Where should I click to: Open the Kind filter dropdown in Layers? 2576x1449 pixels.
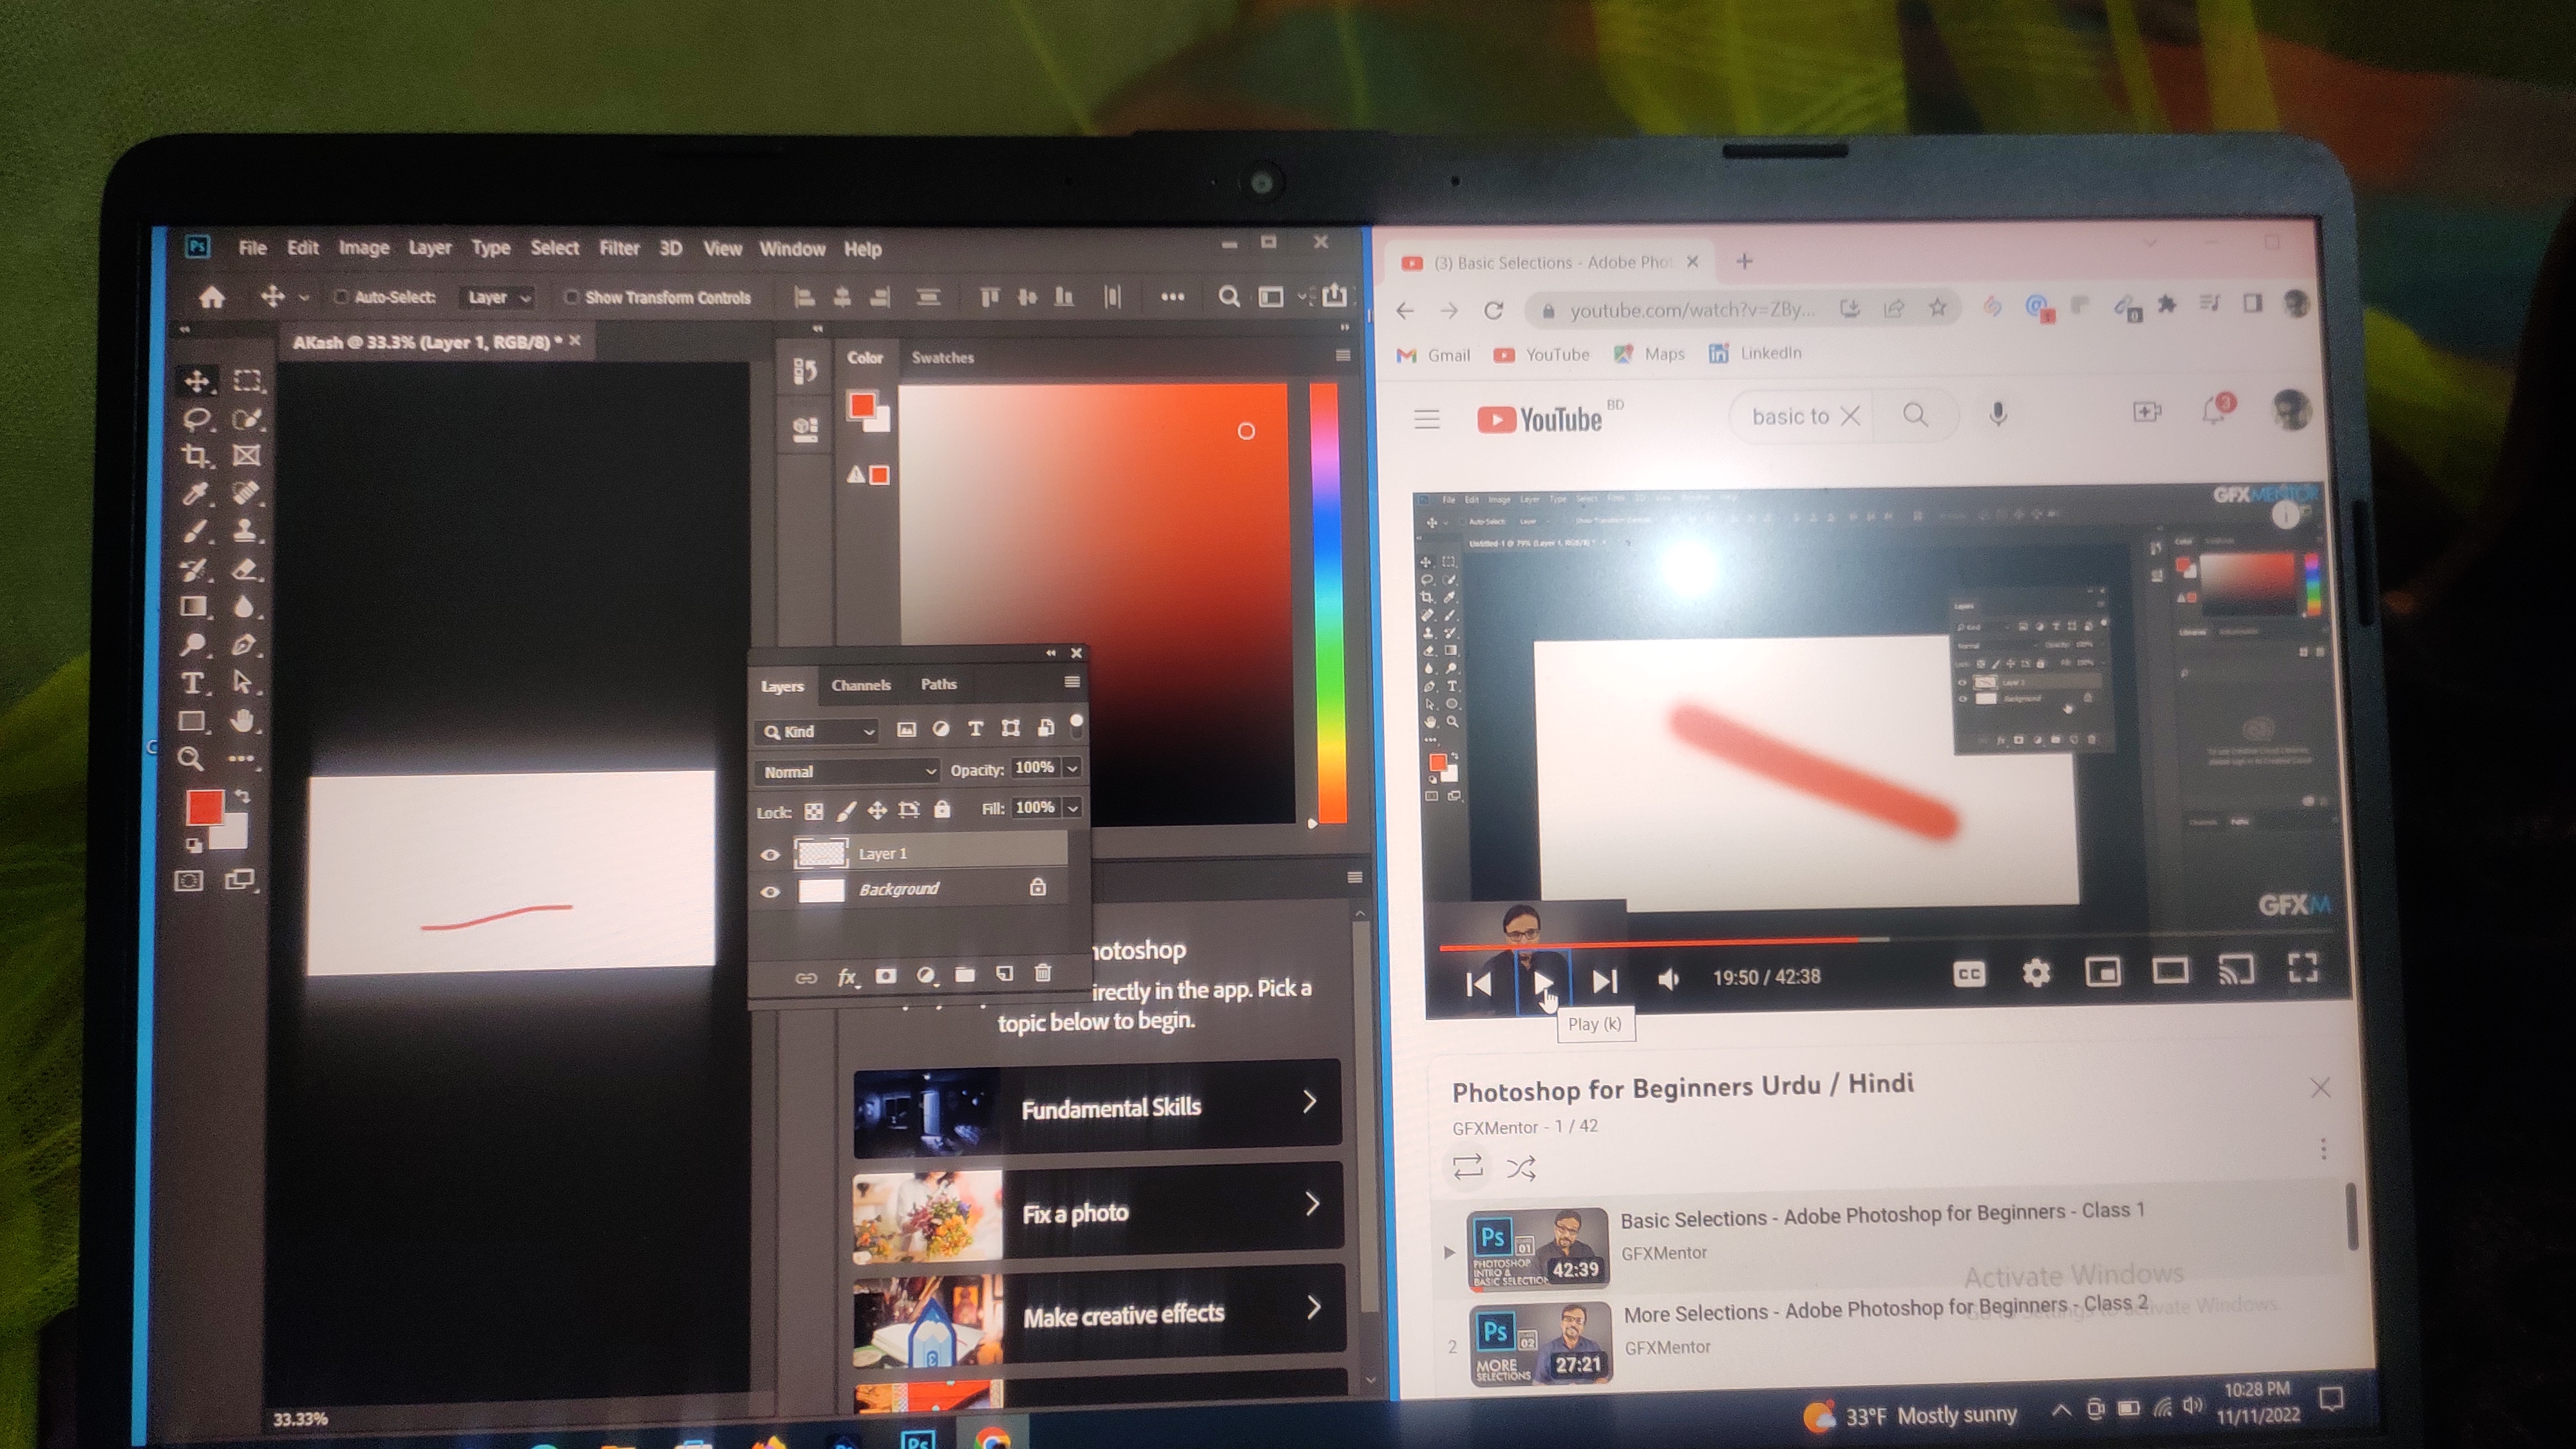click(x=818, y=732)
